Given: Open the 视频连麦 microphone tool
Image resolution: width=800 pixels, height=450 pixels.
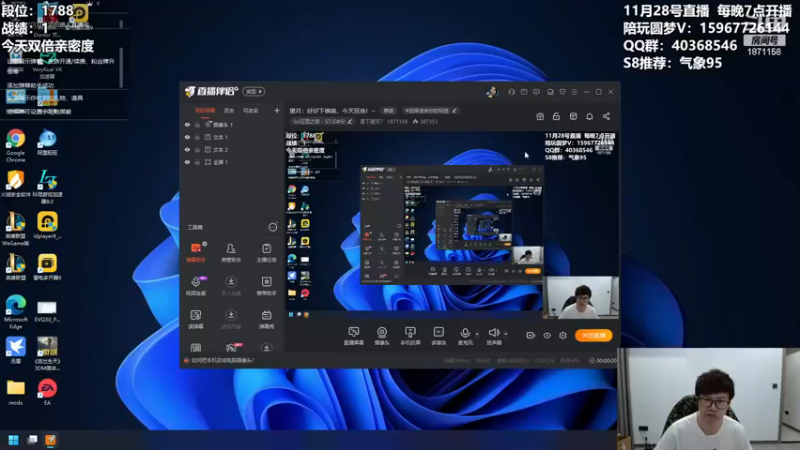Looking at the screenshot, I should 196,286.
